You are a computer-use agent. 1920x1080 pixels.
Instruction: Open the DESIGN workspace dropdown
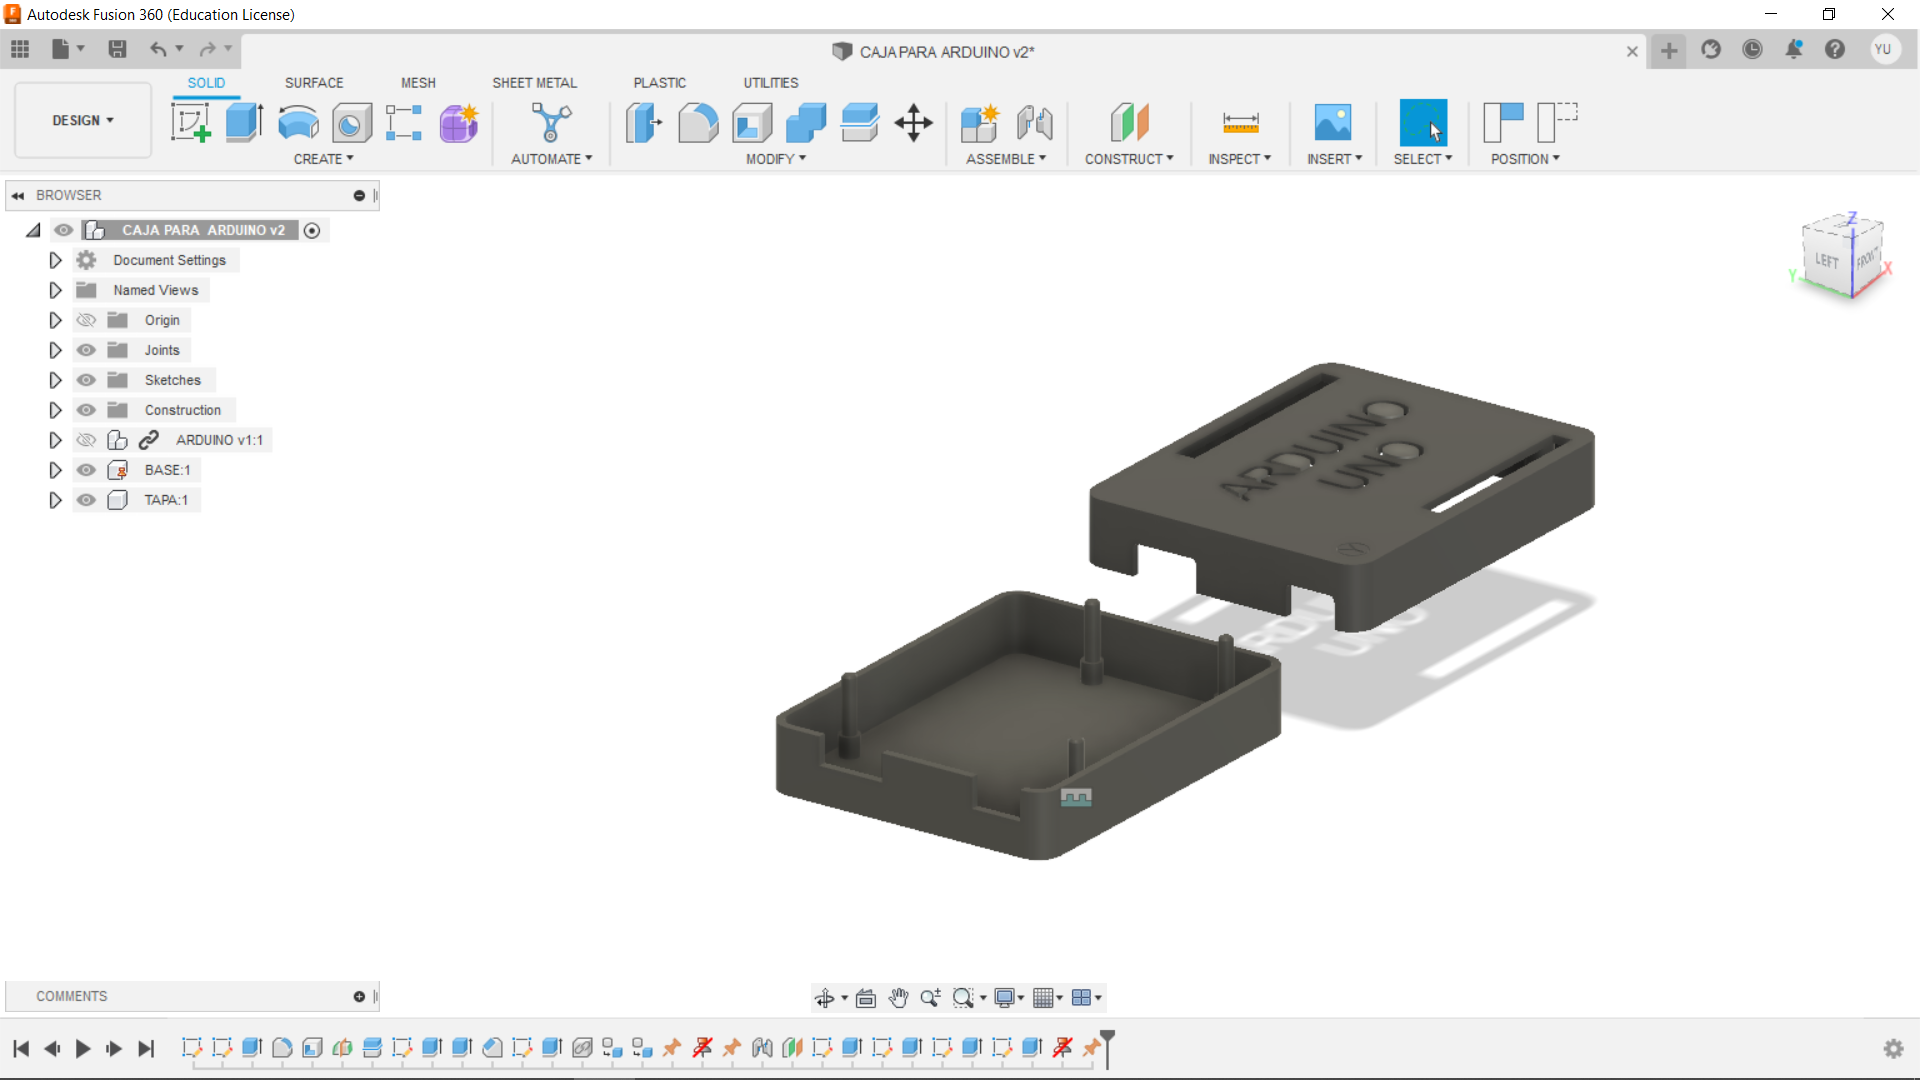(x=82, y=120)
